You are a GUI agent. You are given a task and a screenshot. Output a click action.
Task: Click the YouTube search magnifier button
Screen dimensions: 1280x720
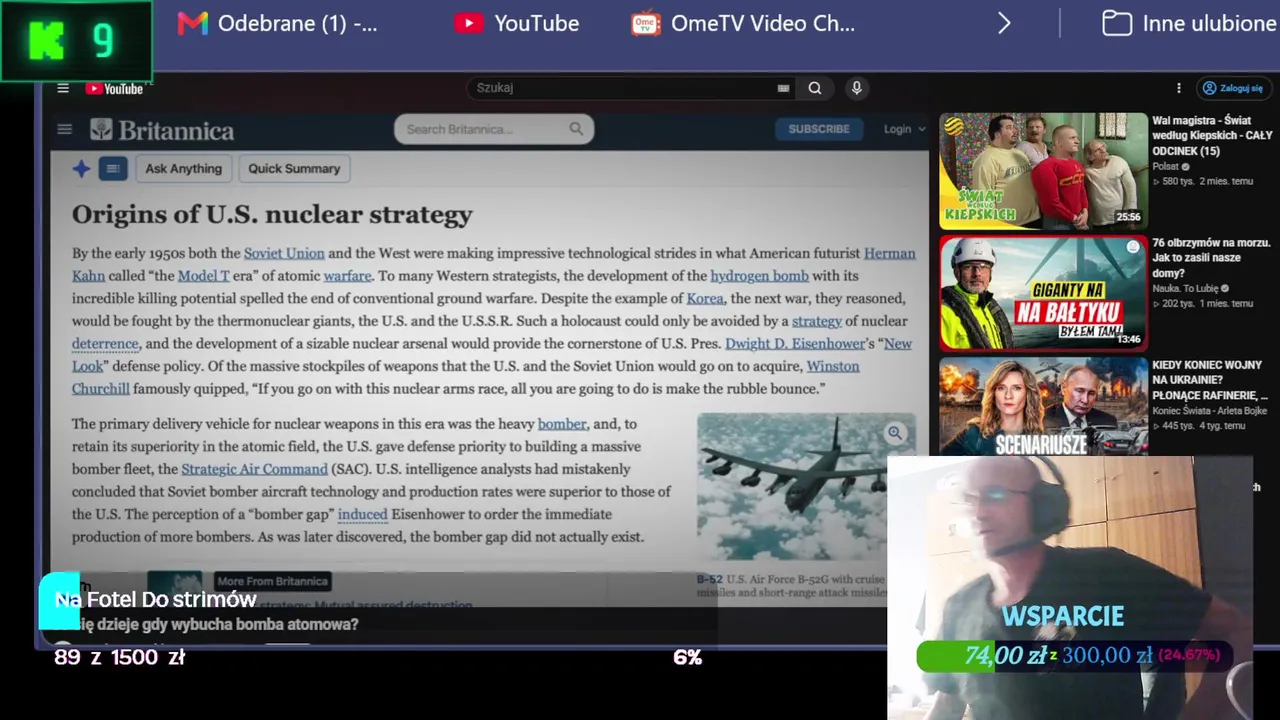click(815, 88)
